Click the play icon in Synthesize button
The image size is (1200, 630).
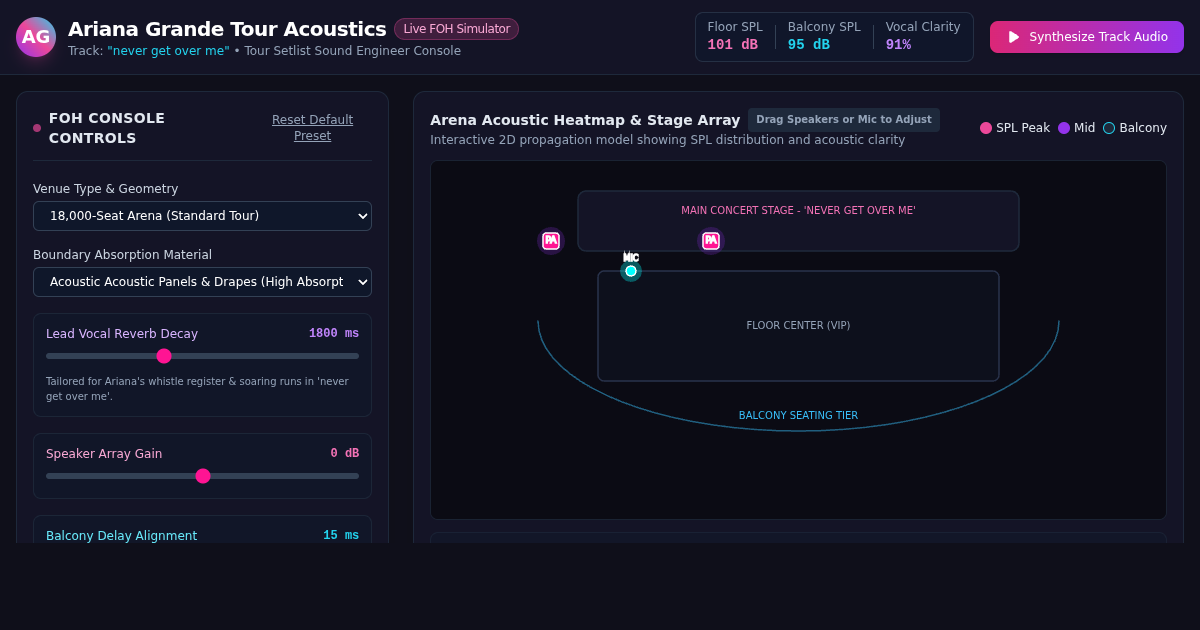point(1014,37)
